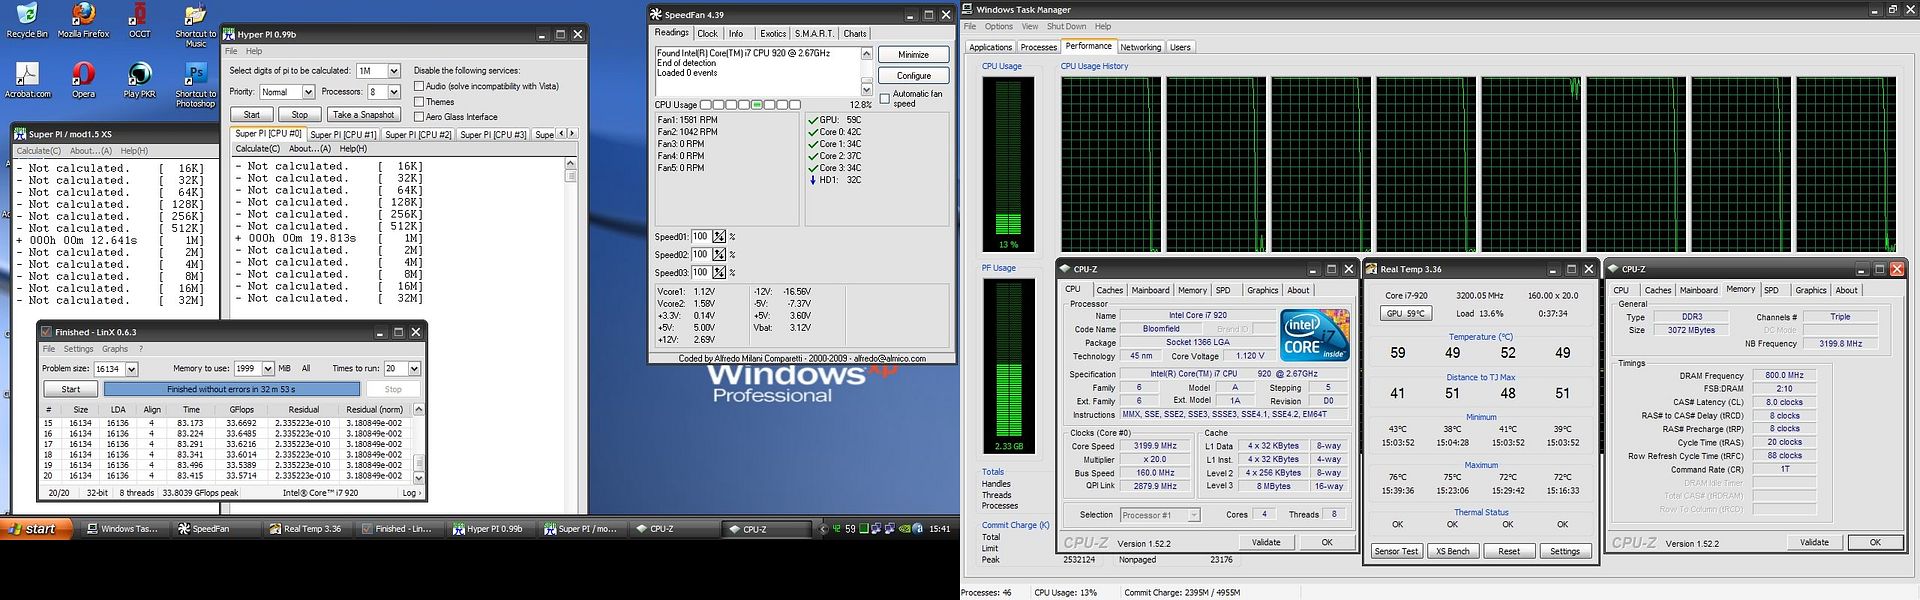Open the Priority dropdown in Hyper PI
The width and height of the screenshot is (1920, 600).
[x=308, y=92]
